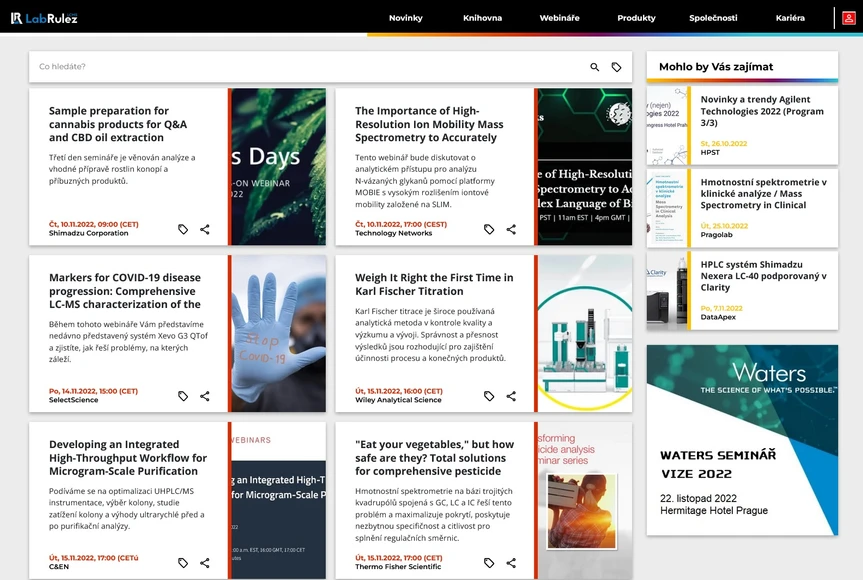Go to Webináře section
The width and height of the screenshot is (863, 580).
[559, 18]
